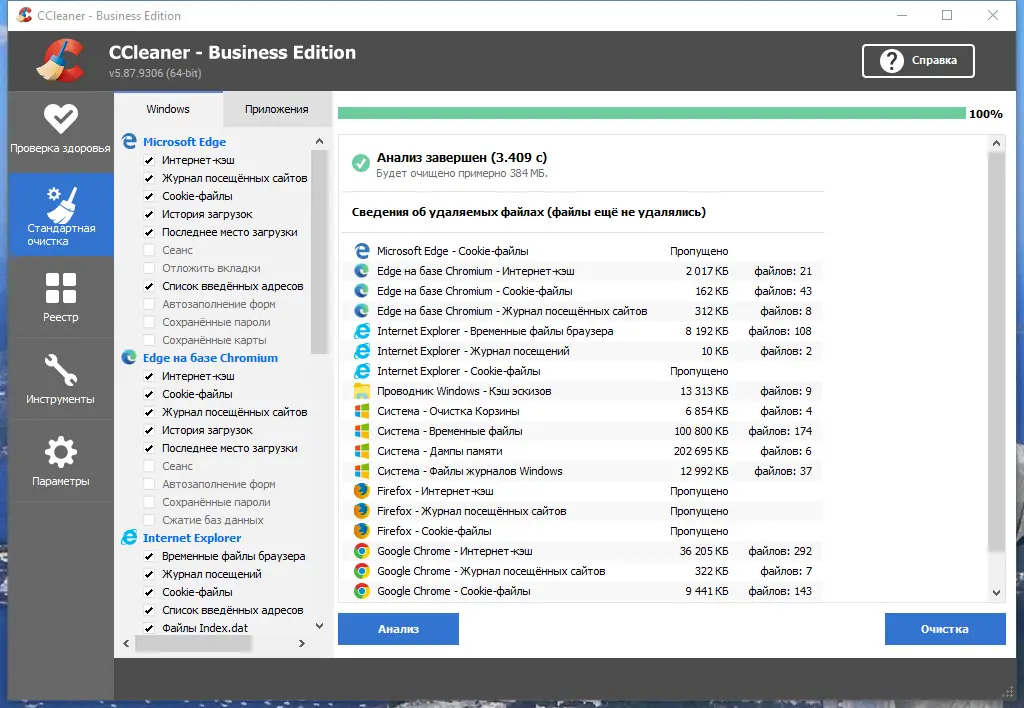
Task: Click Firefox icon of Firefox - Интернет-кэш row
Action: tap(361, 491)
